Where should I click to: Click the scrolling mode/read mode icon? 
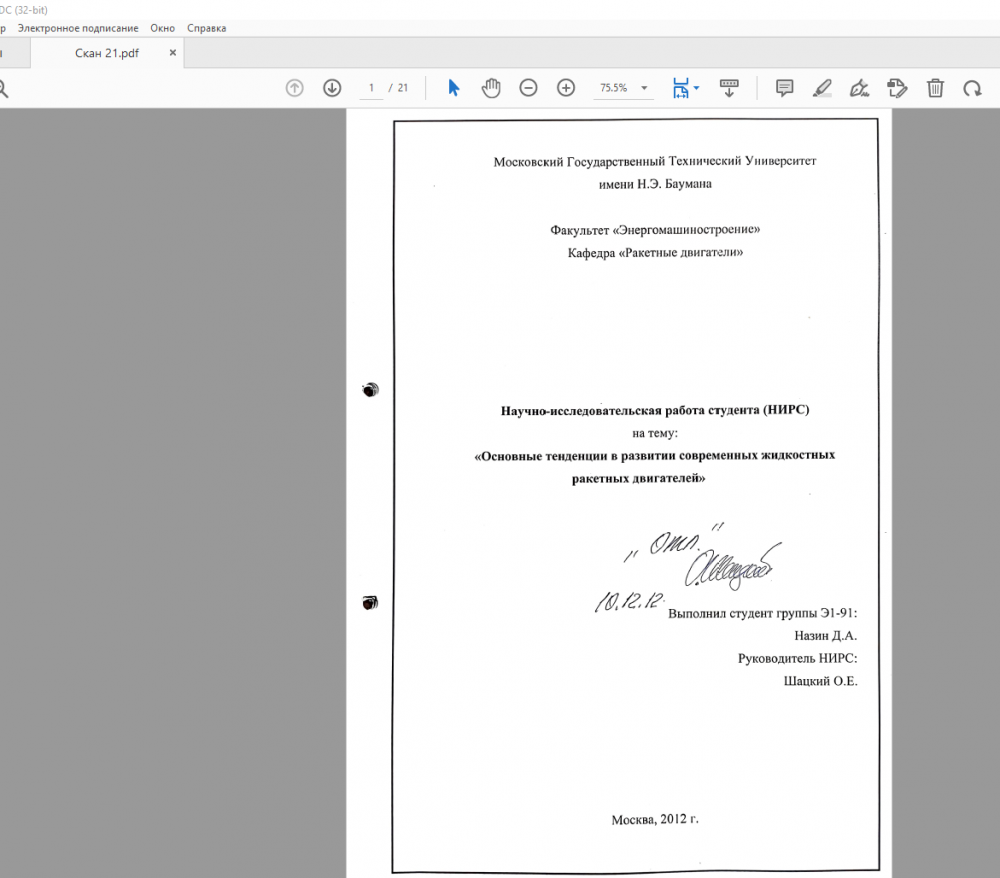(x=729, y=88)
